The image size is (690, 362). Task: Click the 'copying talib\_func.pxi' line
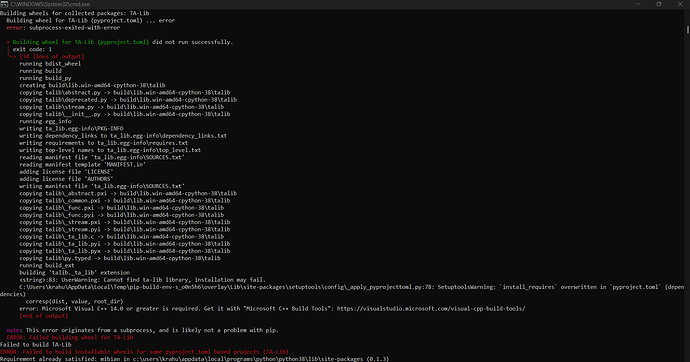click(x=121, y=208)
